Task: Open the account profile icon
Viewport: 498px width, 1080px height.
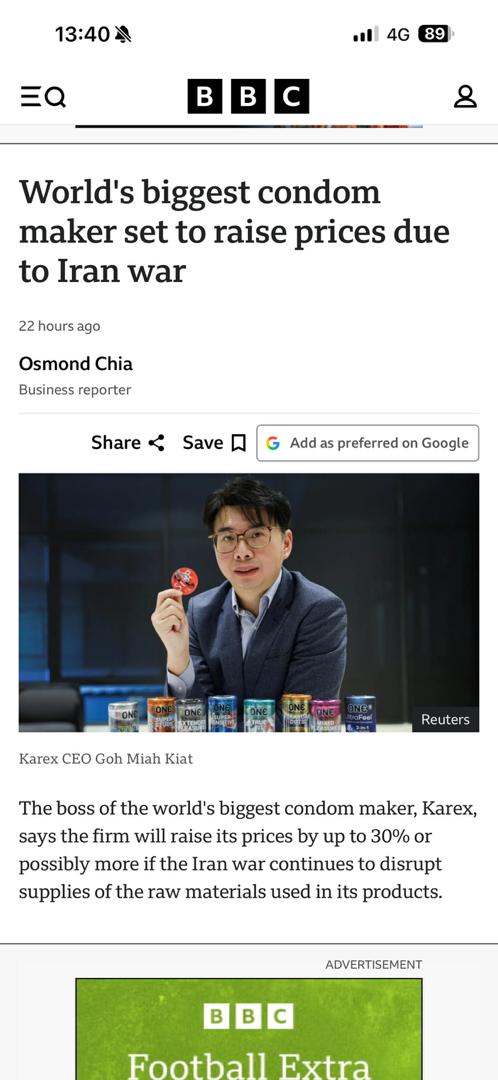Action: tap(465, 96)
